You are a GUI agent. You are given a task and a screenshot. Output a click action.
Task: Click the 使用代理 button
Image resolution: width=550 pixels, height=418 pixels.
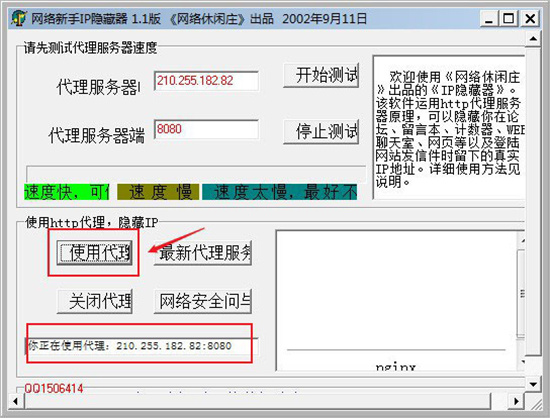tap(94, 252)
